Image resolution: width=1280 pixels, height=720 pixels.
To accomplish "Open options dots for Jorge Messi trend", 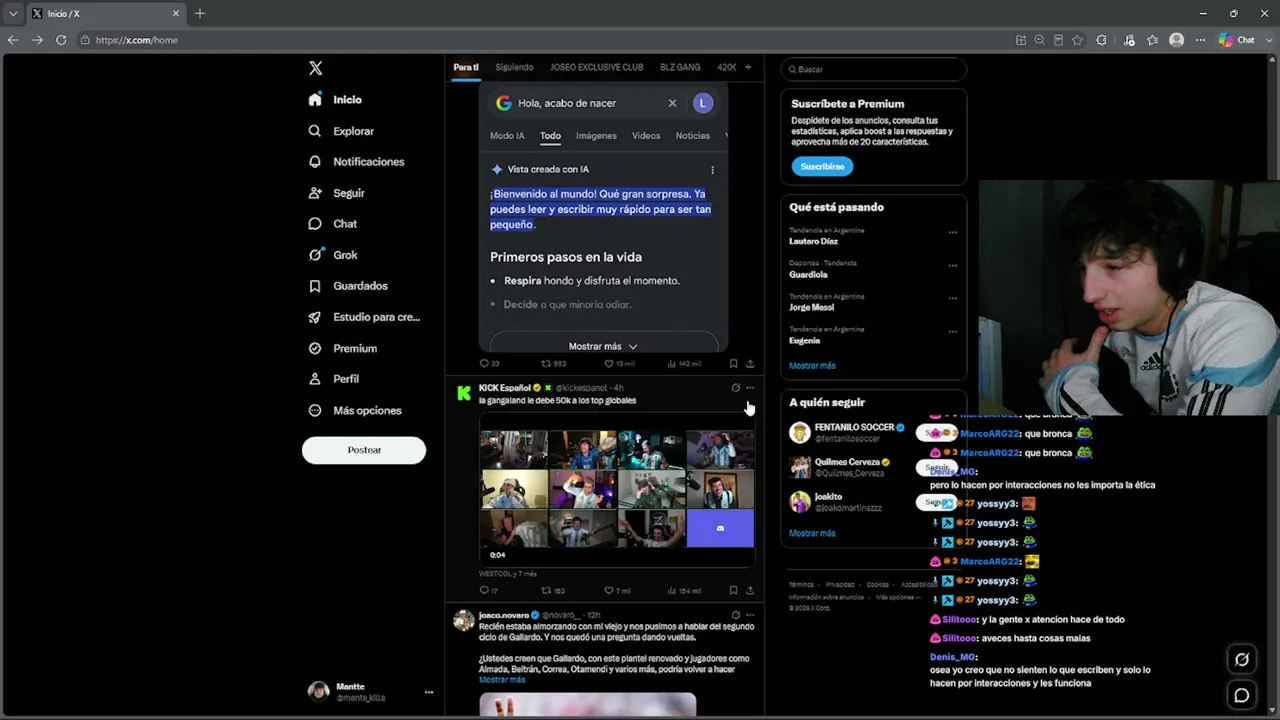I will click(952, 299).
